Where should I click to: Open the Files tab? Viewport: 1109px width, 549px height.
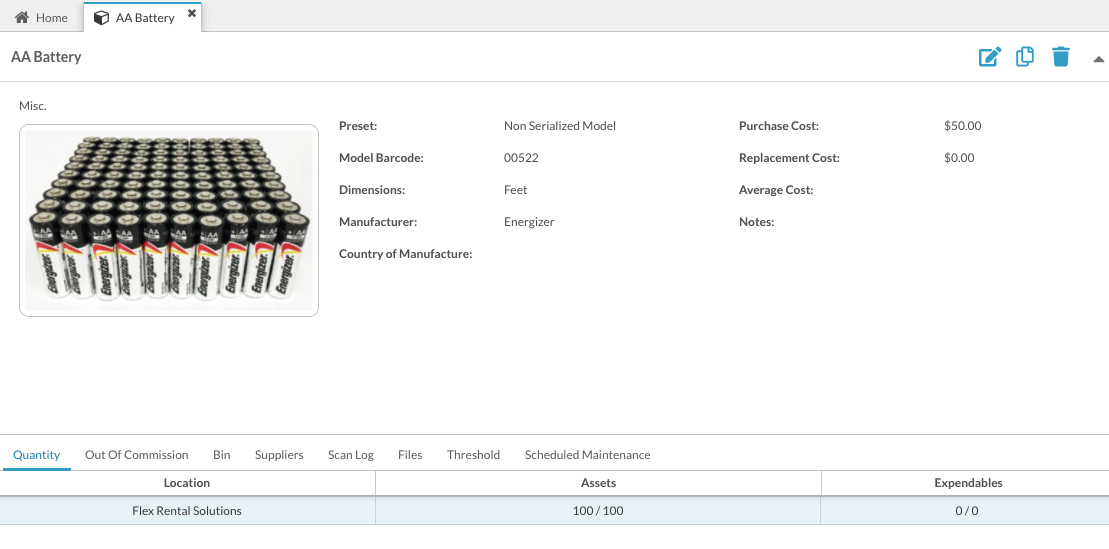[x=410, y=455]
